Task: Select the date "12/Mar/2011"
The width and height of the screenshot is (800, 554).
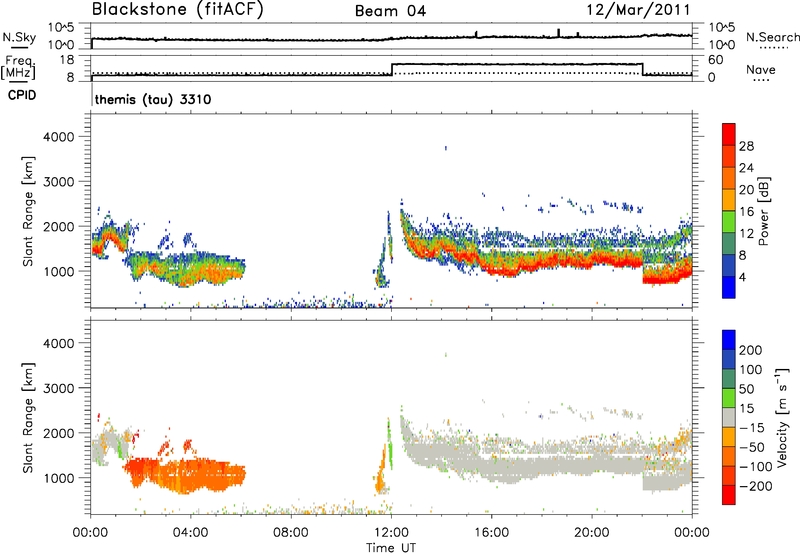Action: point(638,10)
